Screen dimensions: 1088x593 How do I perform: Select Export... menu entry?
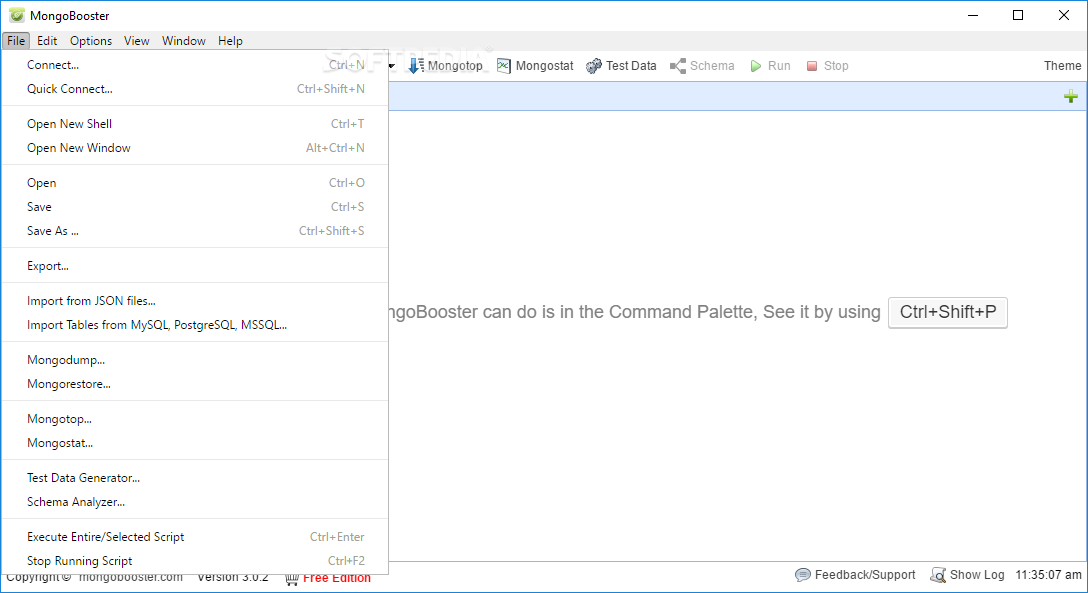coord(195,266)
